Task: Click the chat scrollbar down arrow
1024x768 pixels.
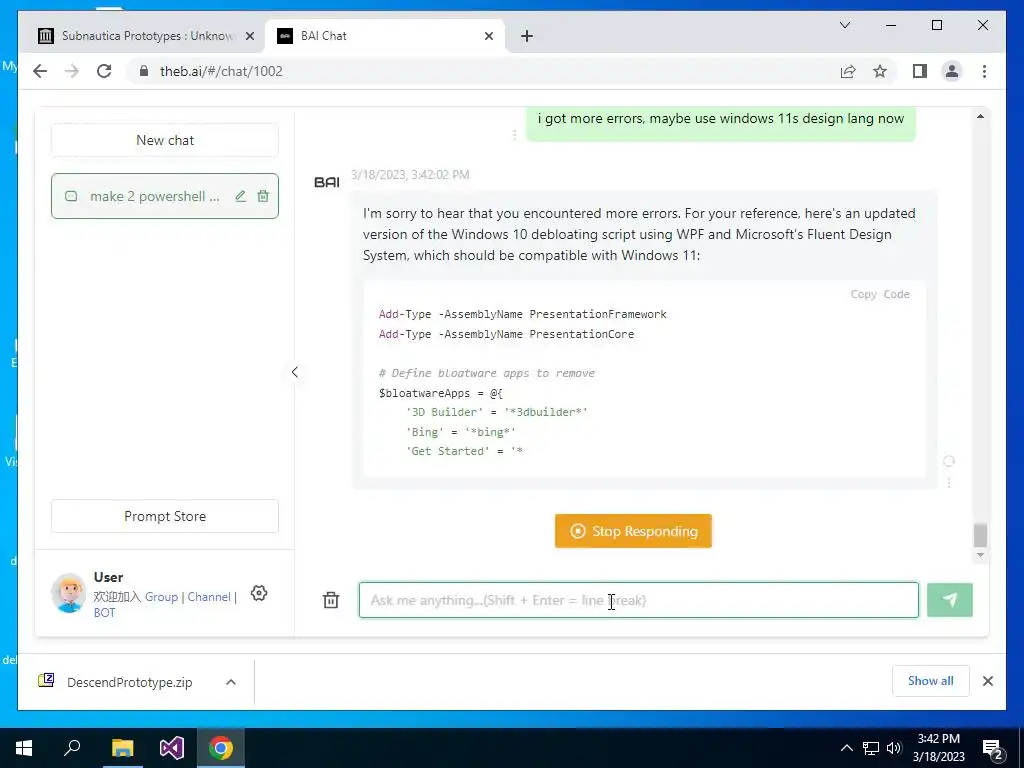Action: 980,555
